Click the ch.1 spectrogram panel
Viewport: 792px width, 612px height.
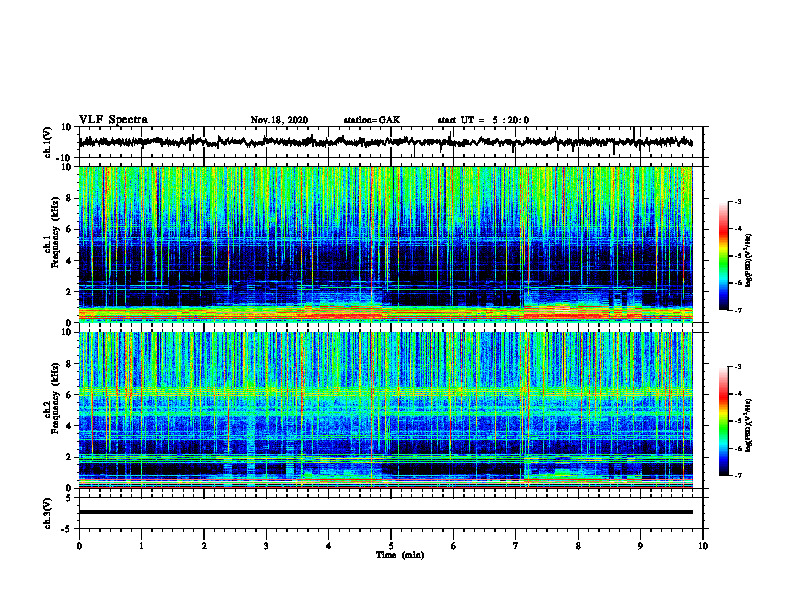385,244
